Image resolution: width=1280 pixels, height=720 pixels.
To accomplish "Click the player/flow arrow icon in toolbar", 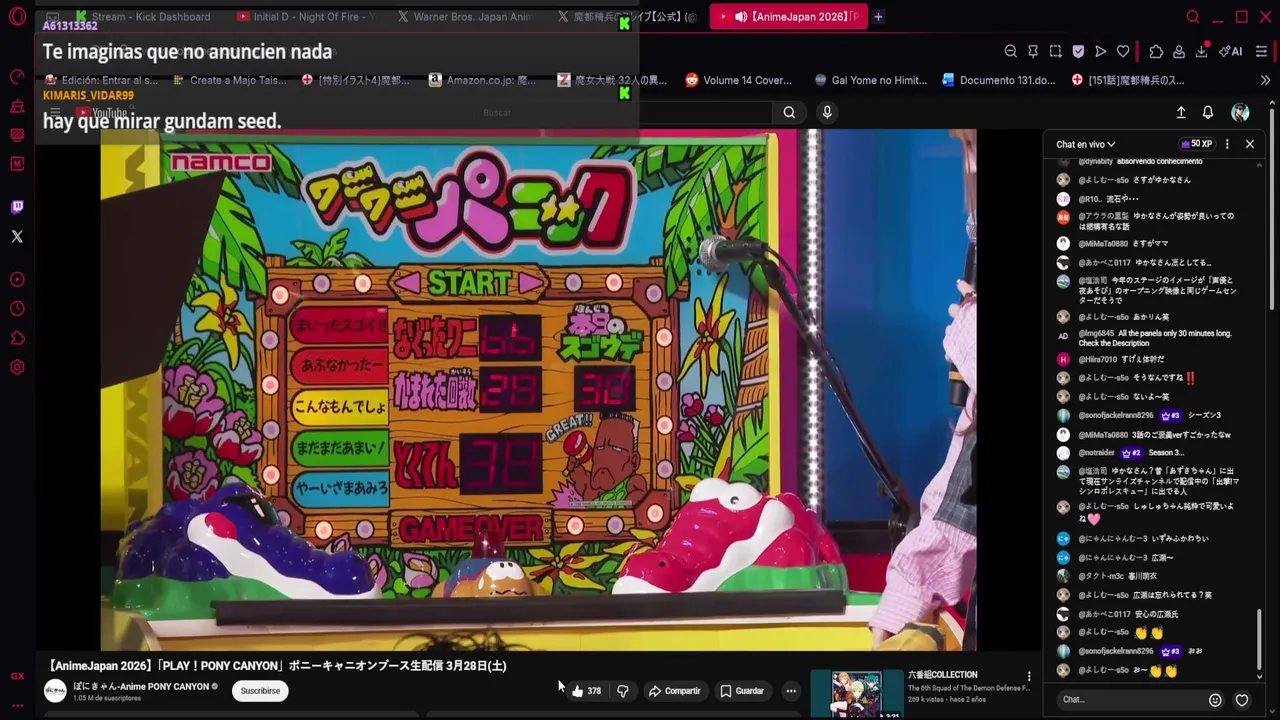I will coord(1101,51).
